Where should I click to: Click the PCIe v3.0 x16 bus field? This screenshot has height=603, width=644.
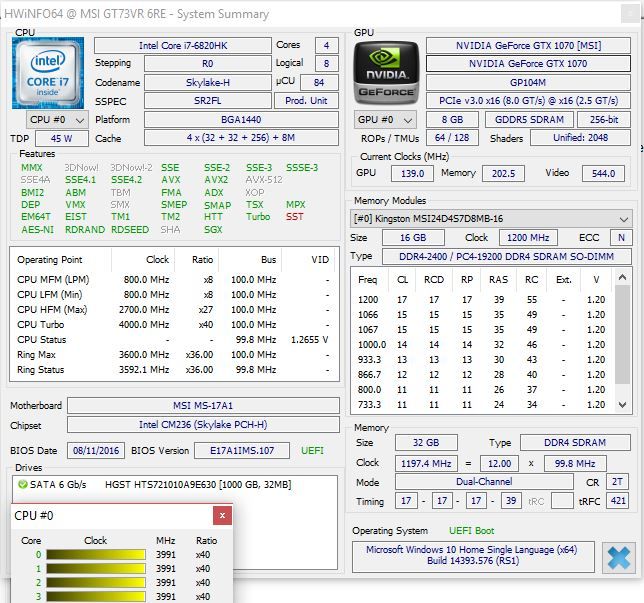pyautogui.click(x=528, y=101)
